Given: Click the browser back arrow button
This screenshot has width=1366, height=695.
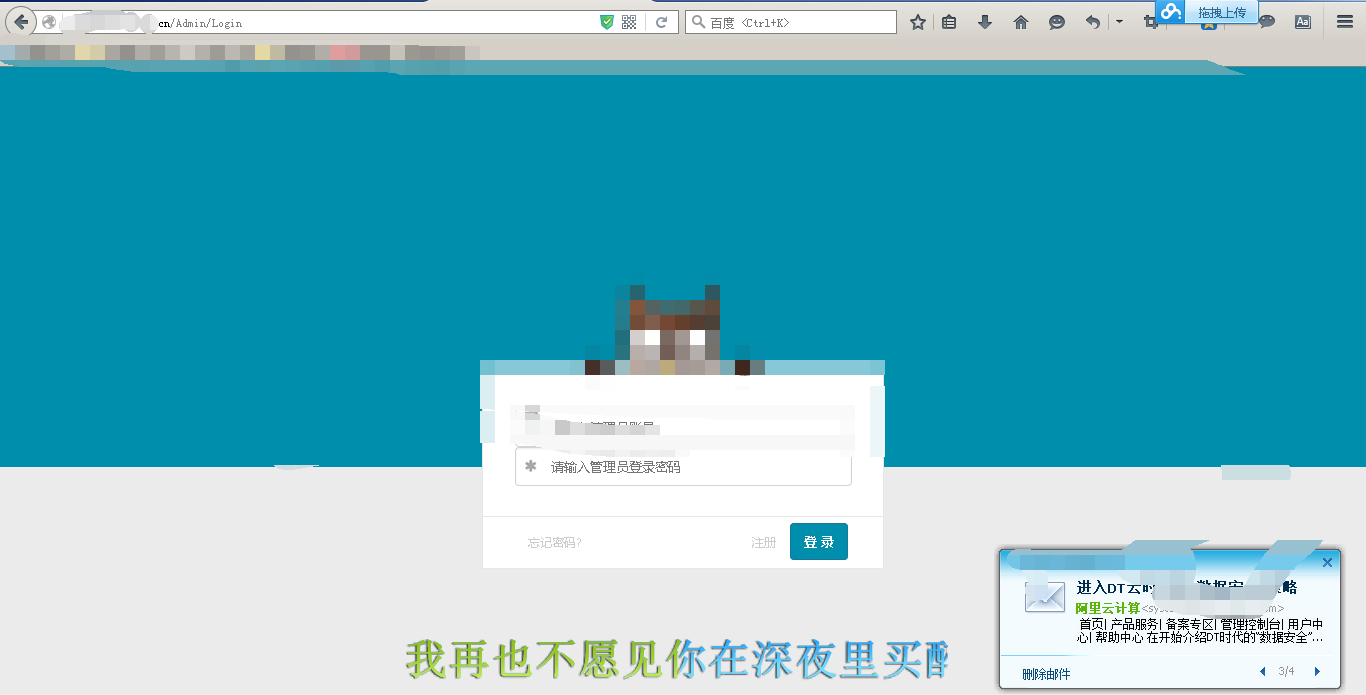Looking at the screenshot, I should pos(20,22).
